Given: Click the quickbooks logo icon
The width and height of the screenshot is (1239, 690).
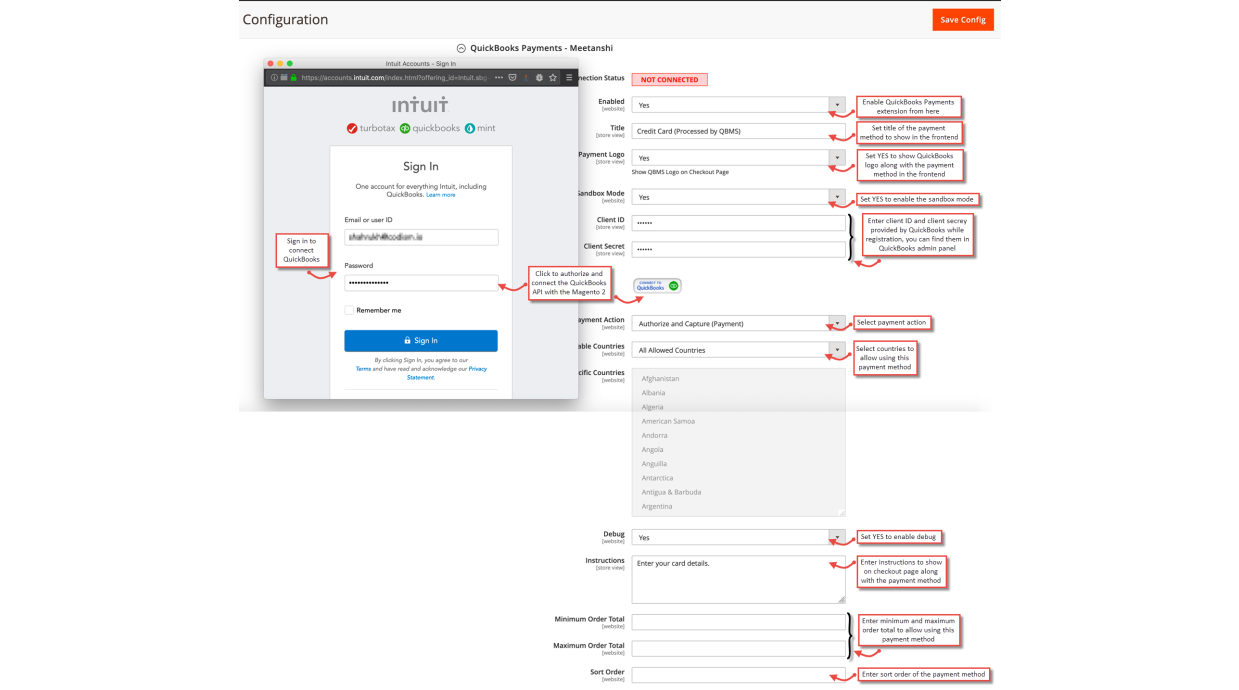Looking at the screenshot, I should click(405, 128).
